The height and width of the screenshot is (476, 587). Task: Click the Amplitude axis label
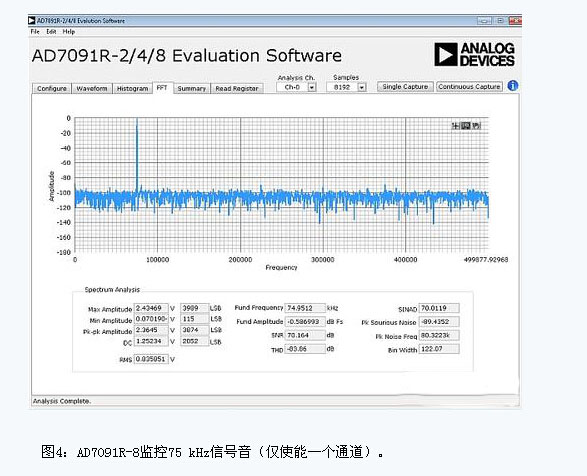[x=52, y=186]
